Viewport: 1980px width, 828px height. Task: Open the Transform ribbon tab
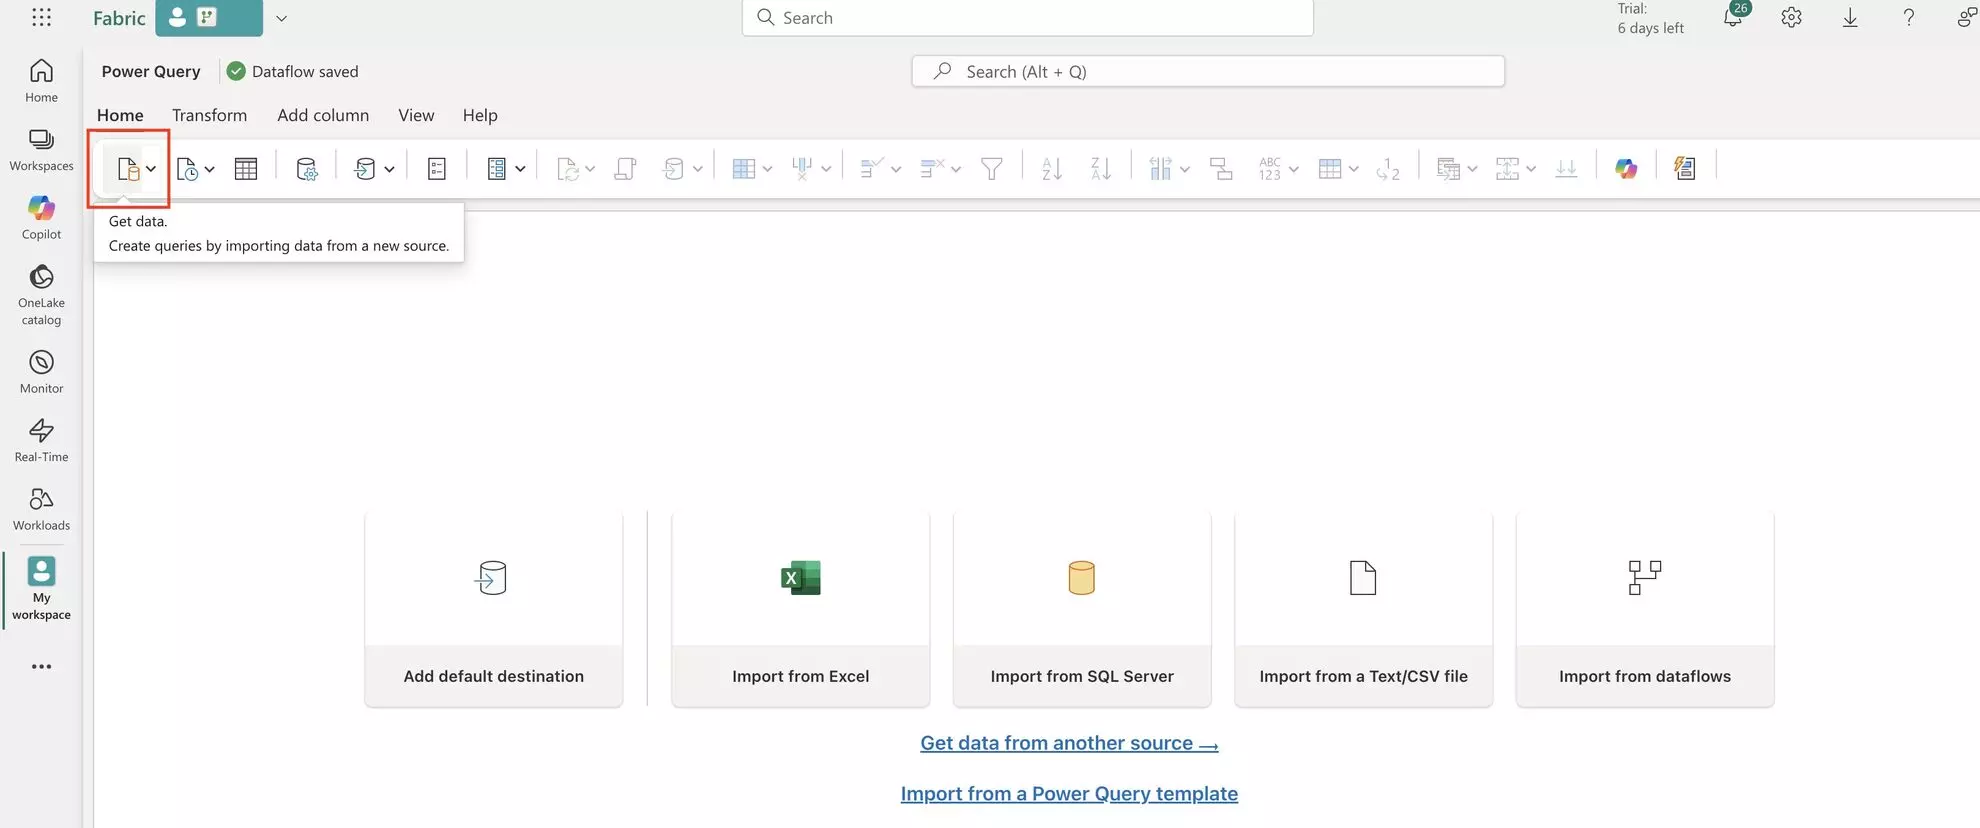pos(209,115)
